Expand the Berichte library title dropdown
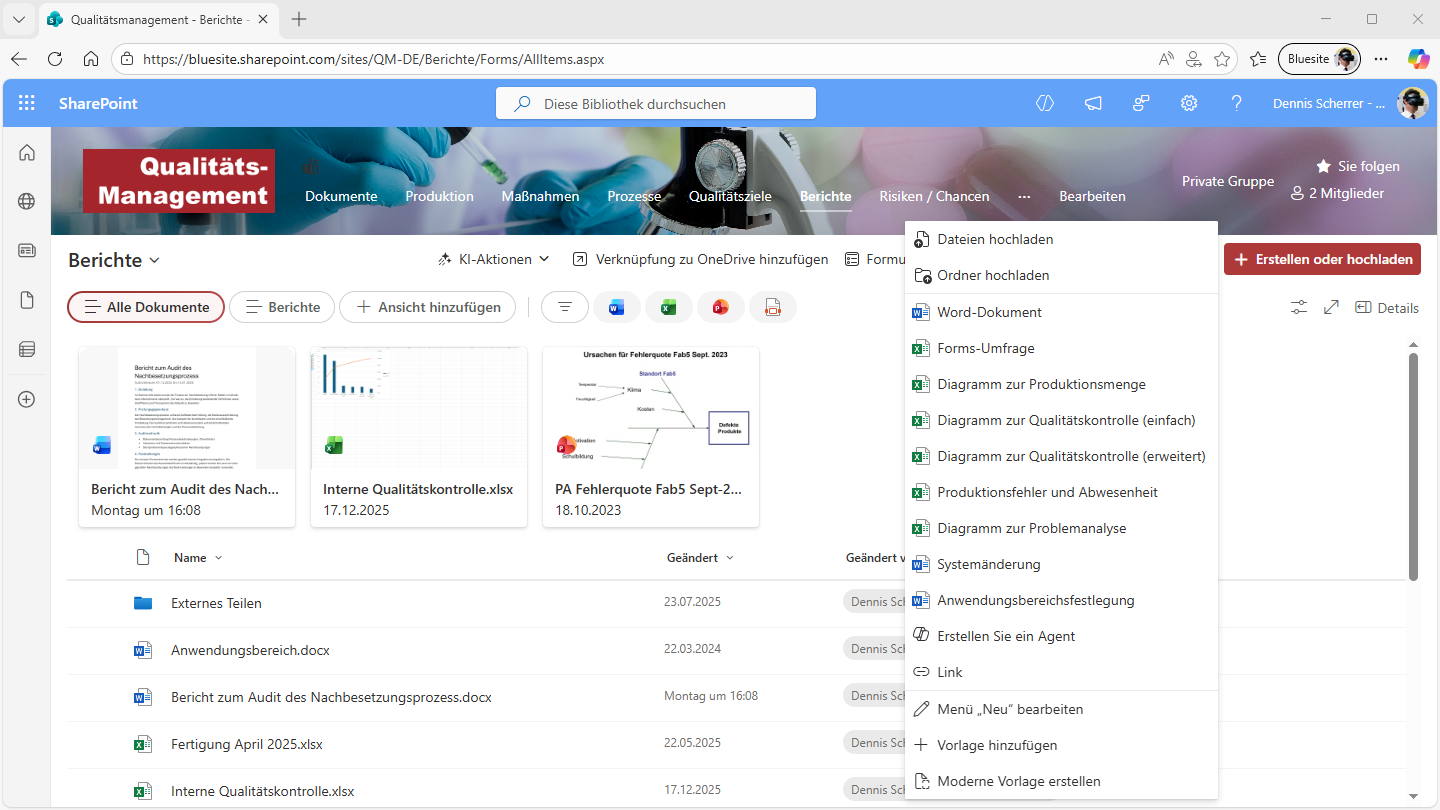1440x810 pixels. (x=155, y=260)
